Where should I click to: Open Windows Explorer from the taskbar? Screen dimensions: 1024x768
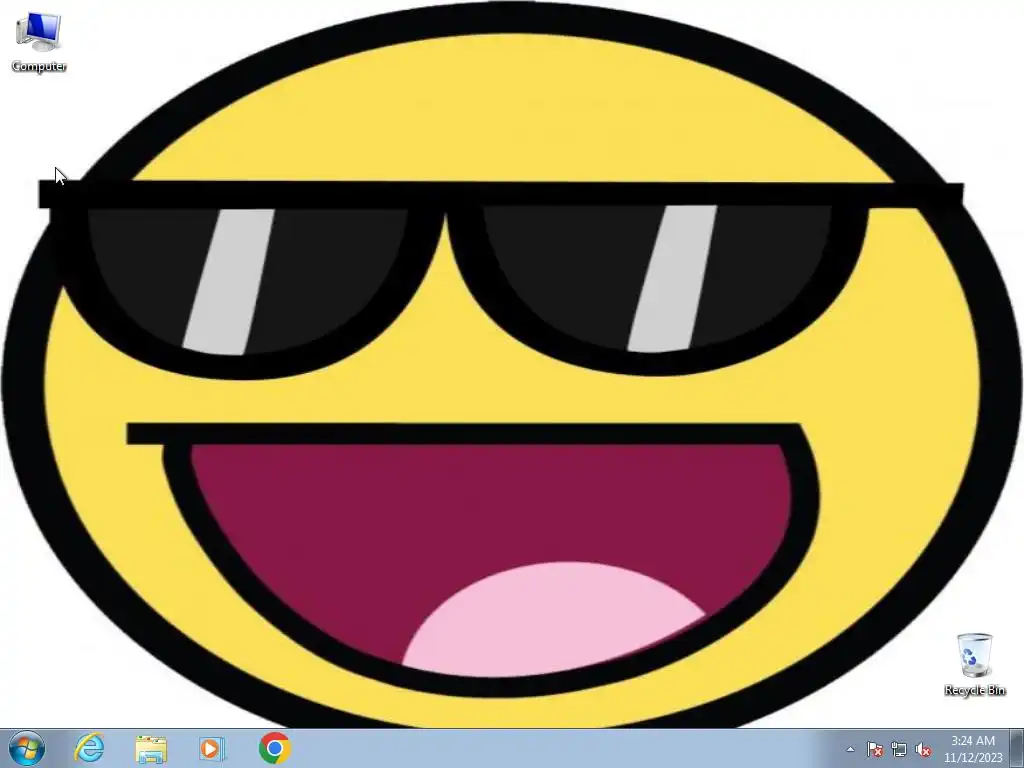151,748
